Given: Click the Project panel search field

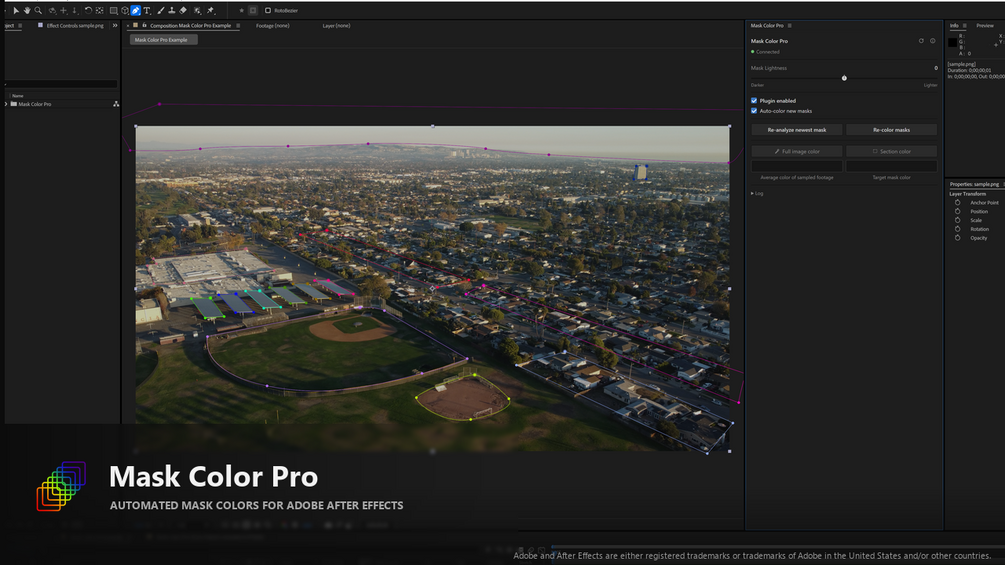Looking at the screenshot, I should click(61, 84).
